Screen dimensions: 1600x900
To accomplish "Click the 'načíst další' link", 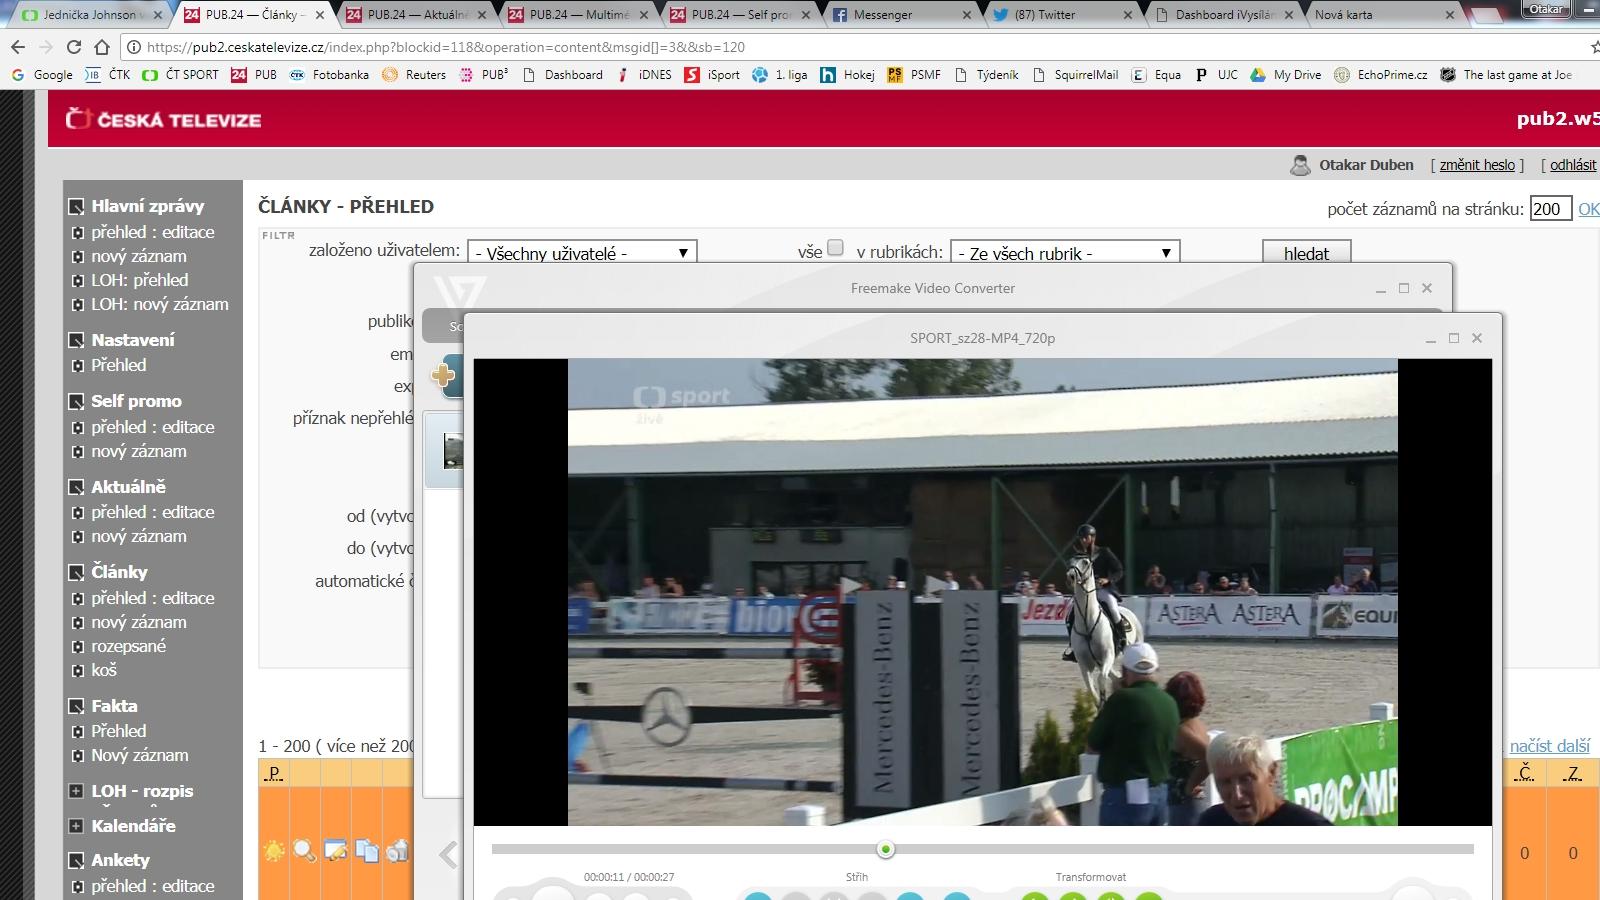I will coord(1550,746).
